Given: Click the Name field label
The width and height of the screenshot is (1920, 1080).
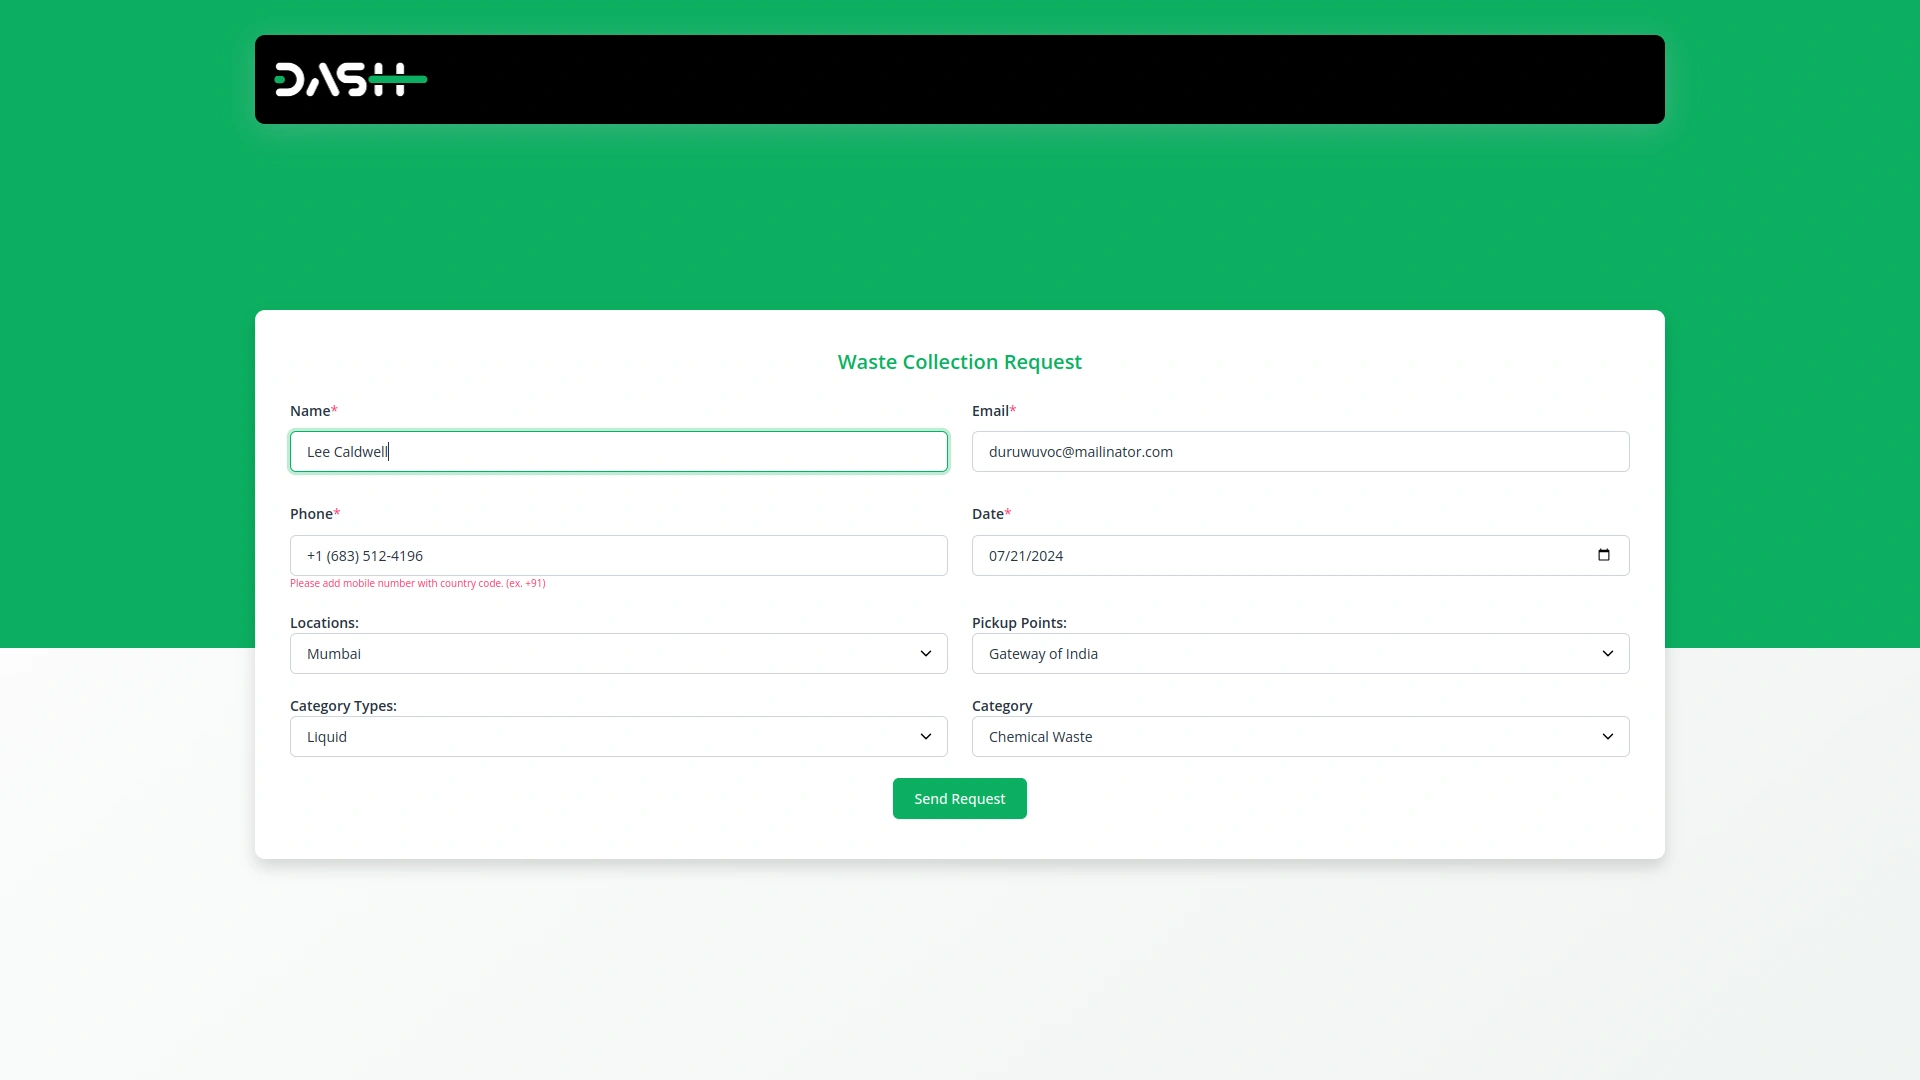Looking at the screenshot, I should [x=310, y=411].
